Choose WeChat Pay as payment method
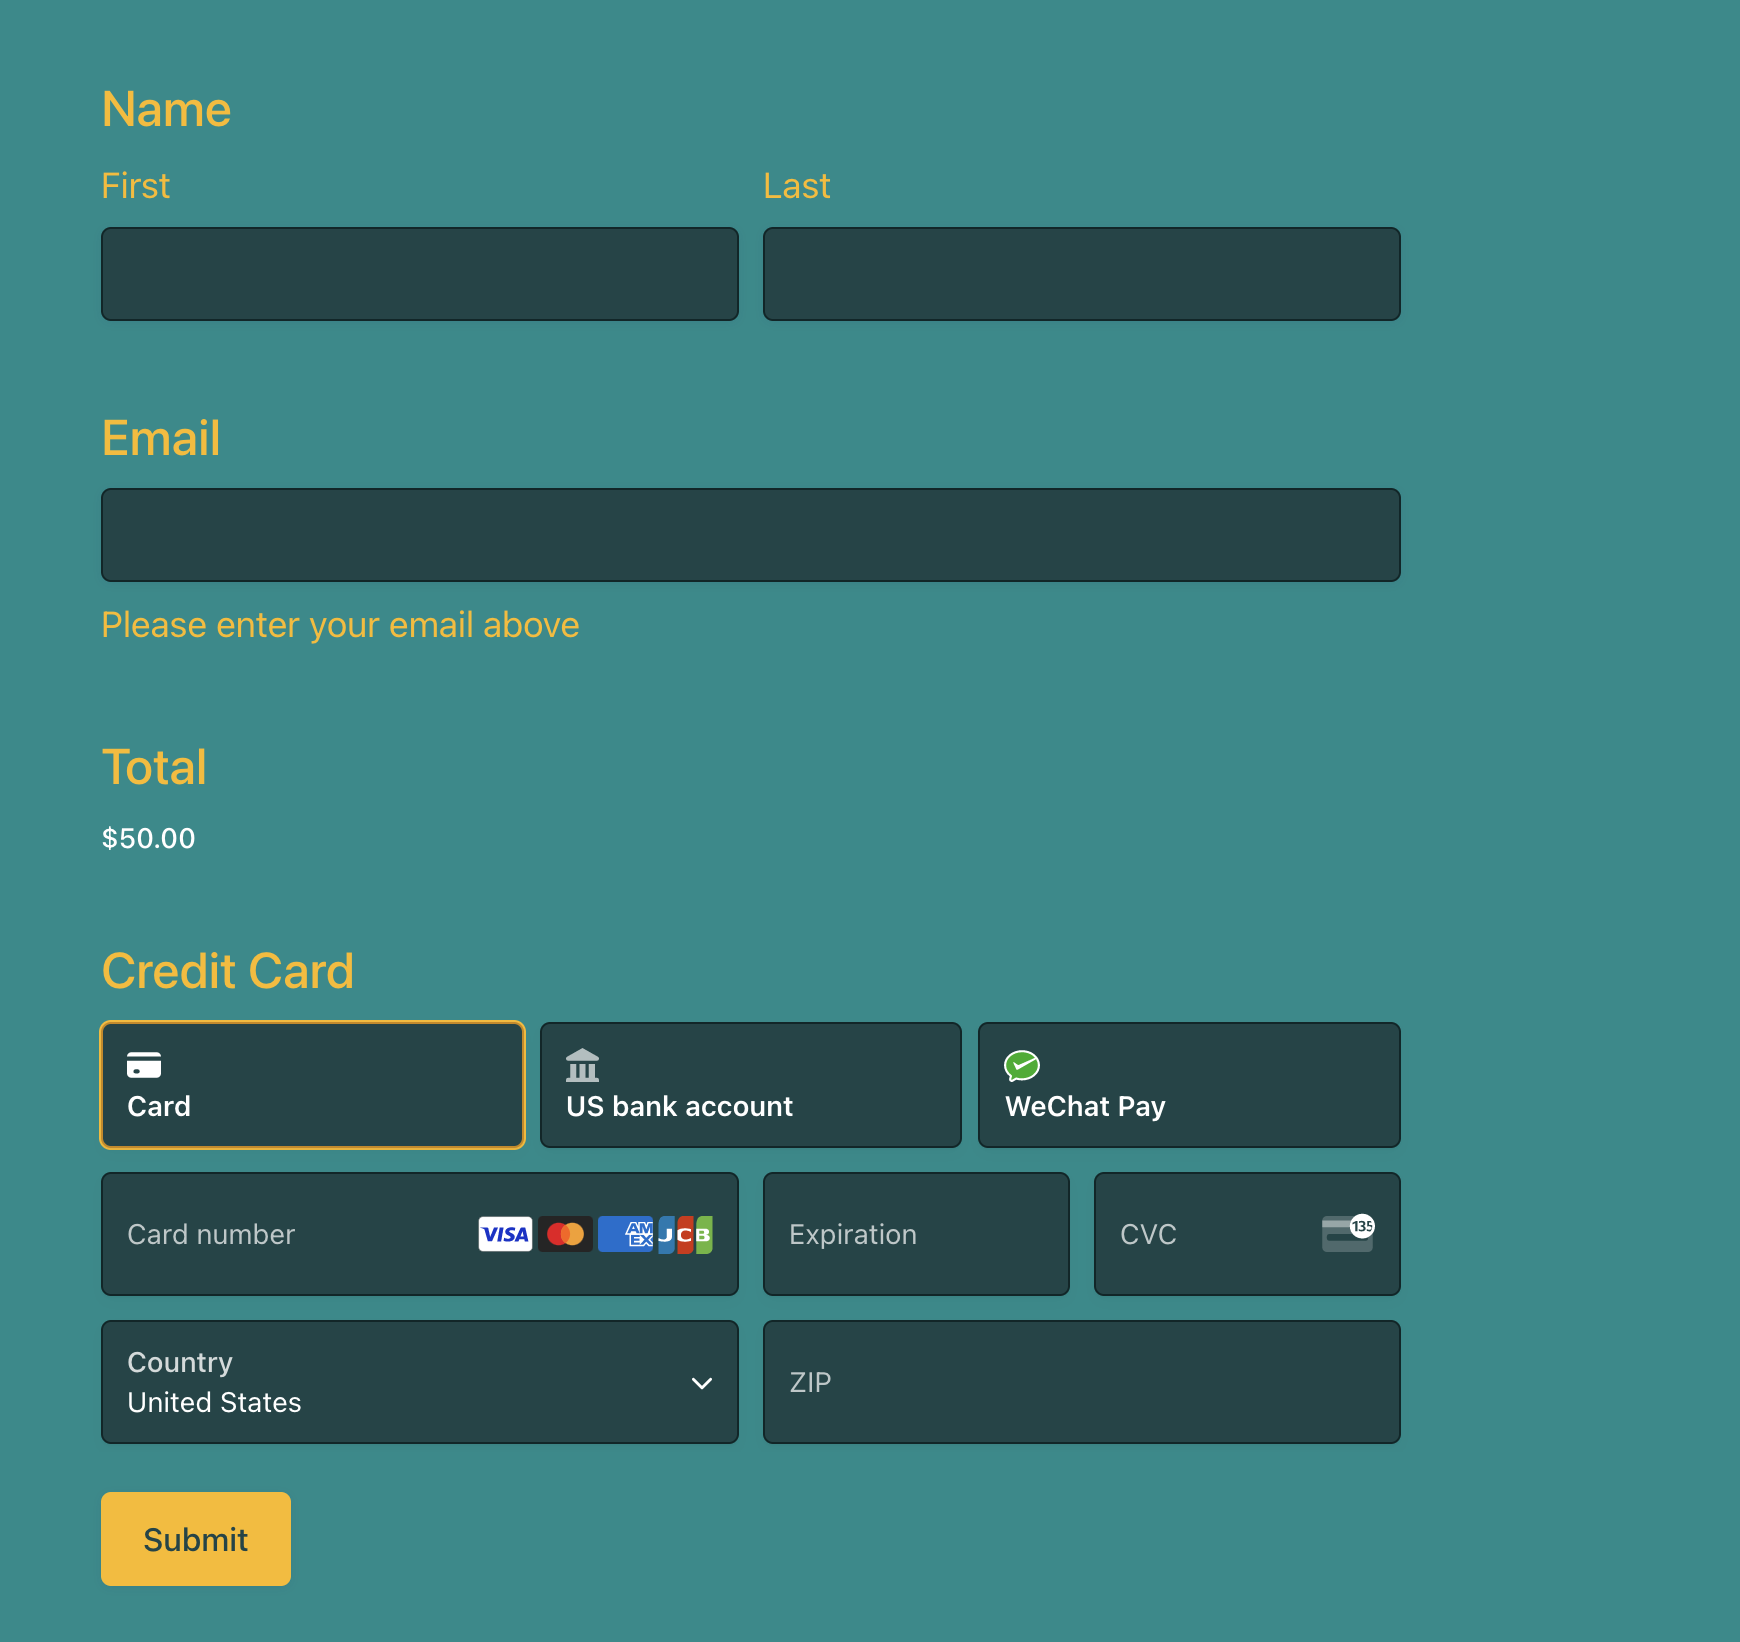1740x1642 pixels. (x=1188, y=1084)
